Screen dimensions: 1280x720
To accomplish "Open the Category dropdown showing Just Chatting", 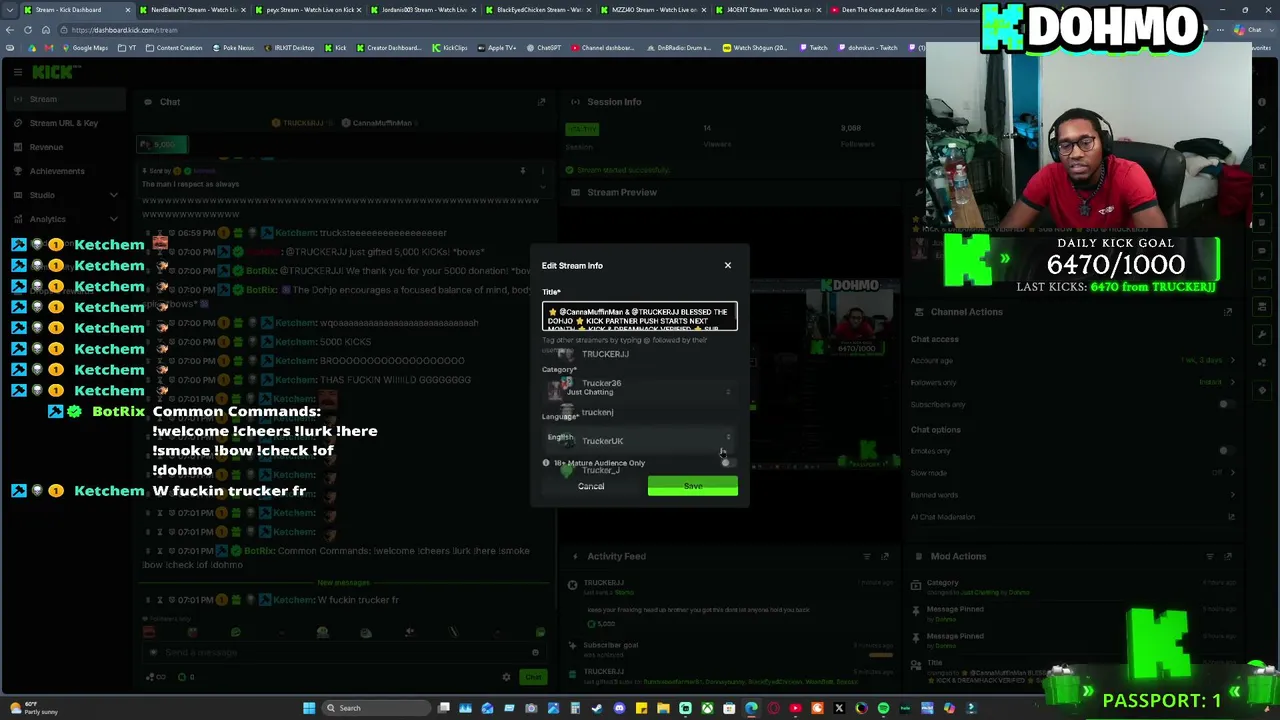I will (640, 391).
